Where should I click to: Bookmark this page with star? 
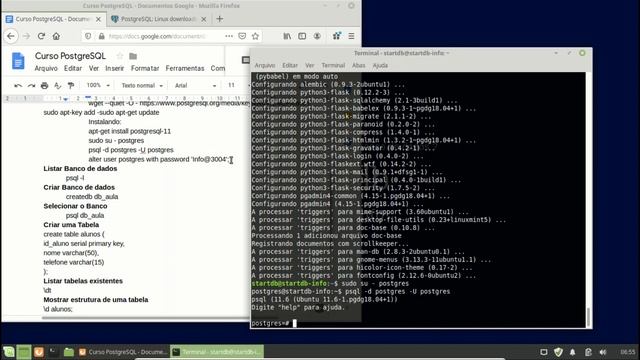(x=256, y=36)
